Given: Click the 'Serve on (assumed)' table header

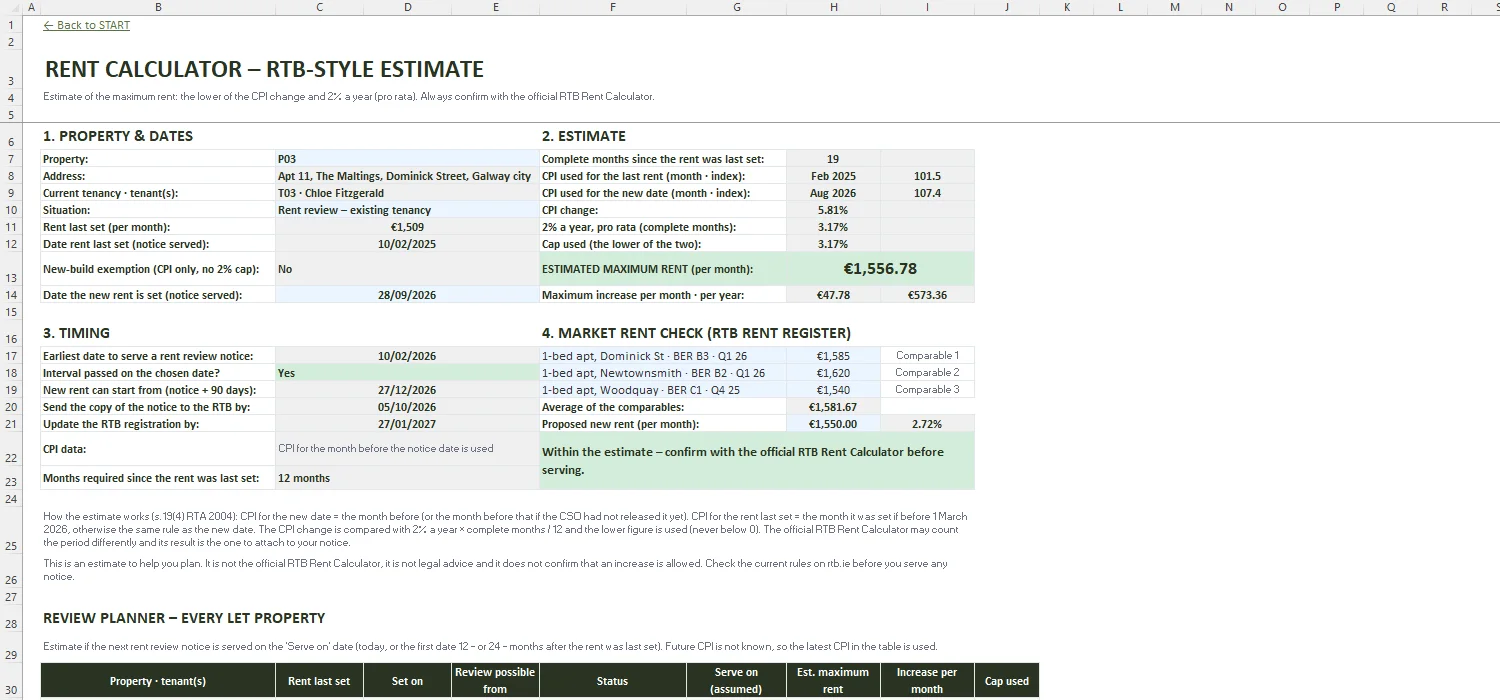Looking at the screenshot, I should click(x=736, y=681).
